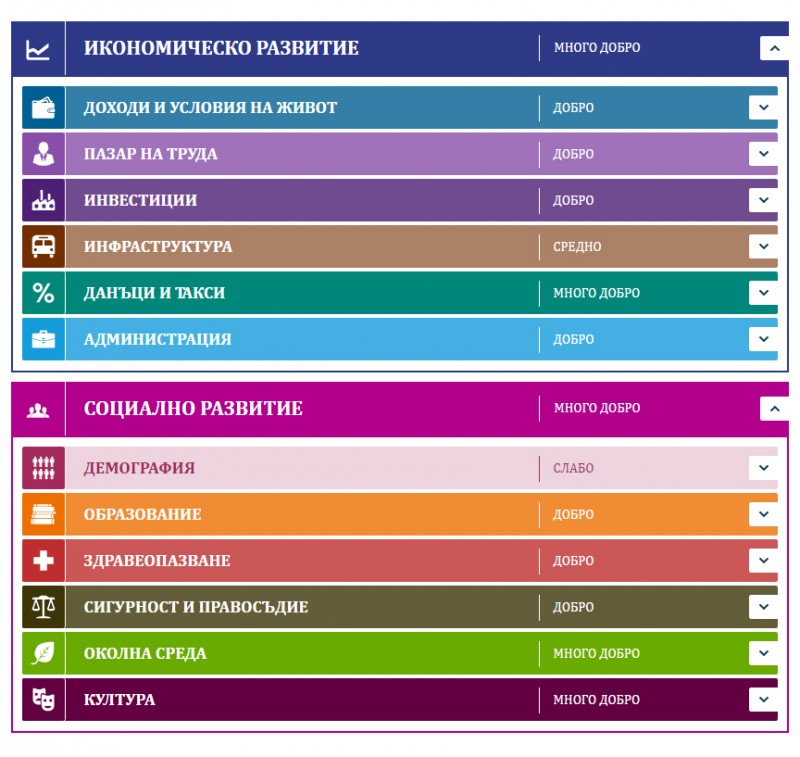Click the Много добро rating on Околна среда
The width and height of the screenshot is (800, 757).
[596, 654]
